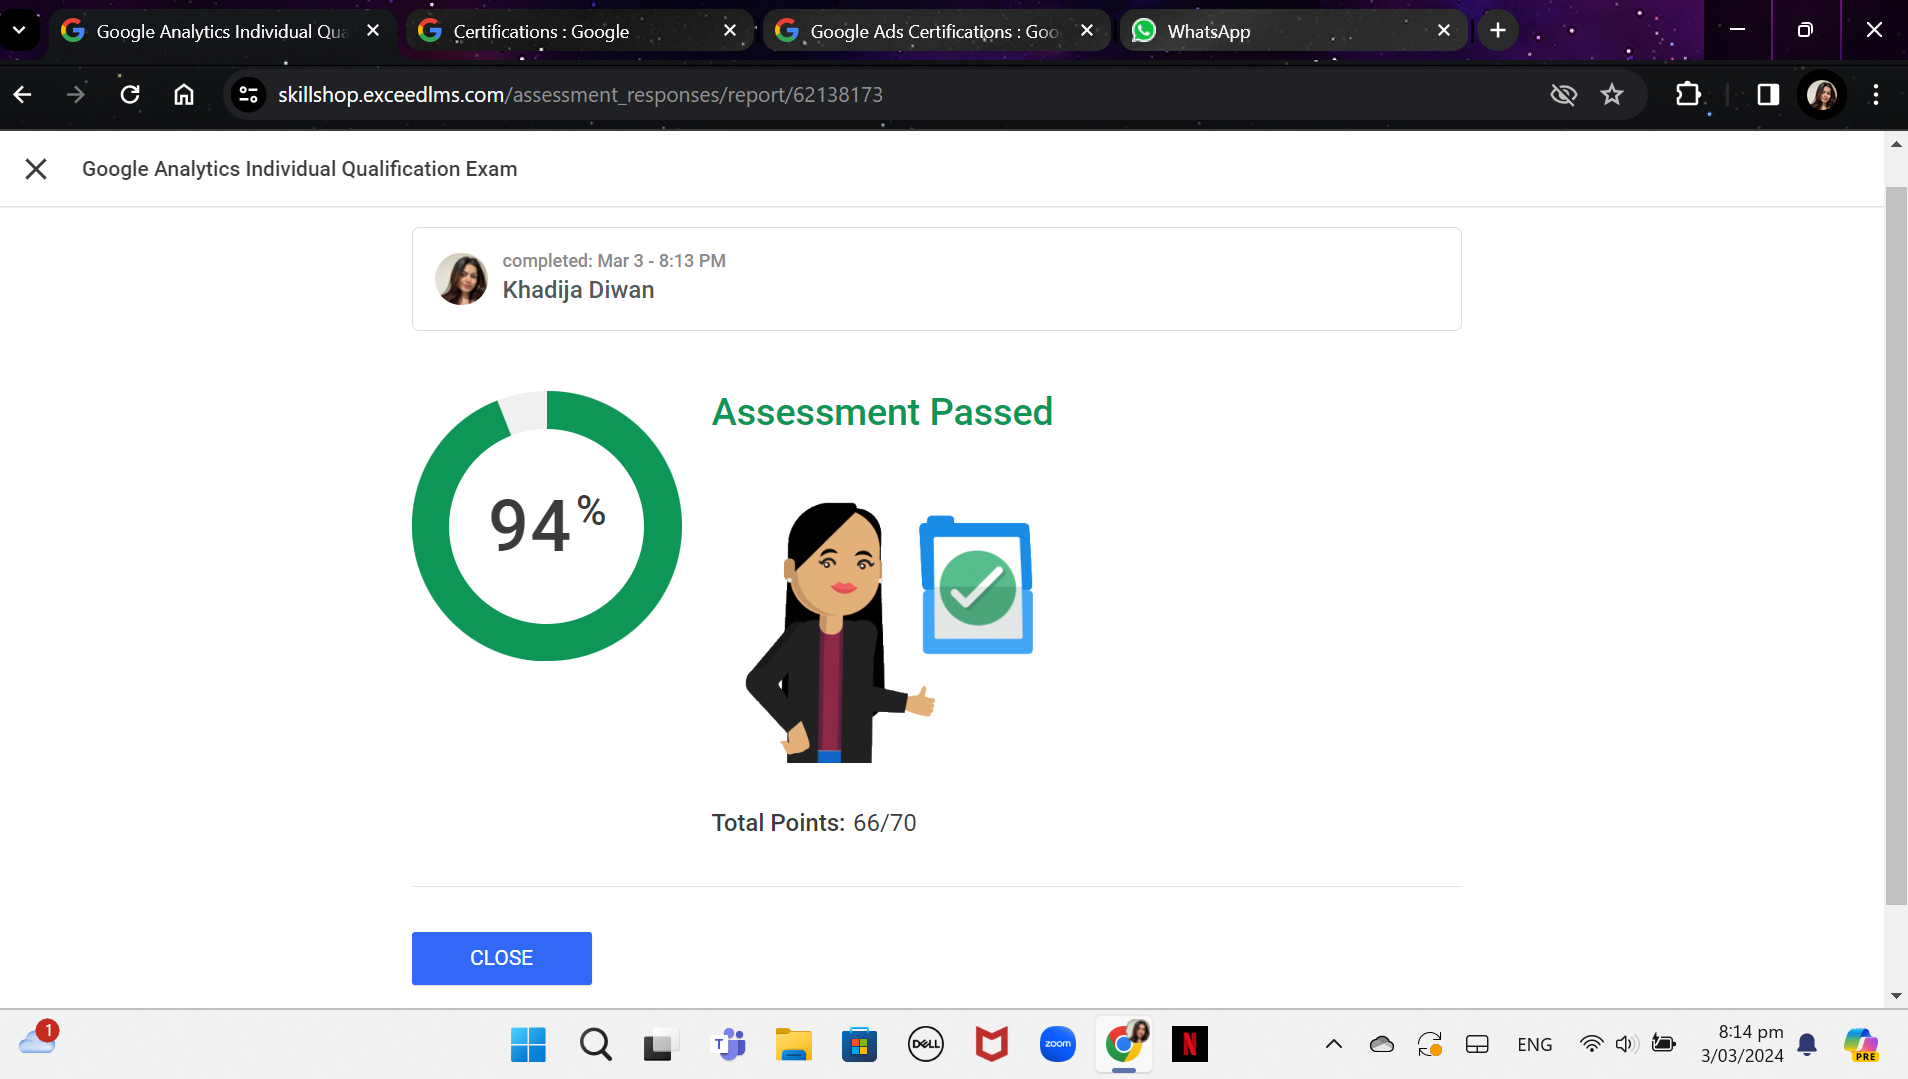Image resolution: width=1908 pixels, height=1079 pixels.
Task: Open McAfee from the taskbar
Action: click(991, 1045)
